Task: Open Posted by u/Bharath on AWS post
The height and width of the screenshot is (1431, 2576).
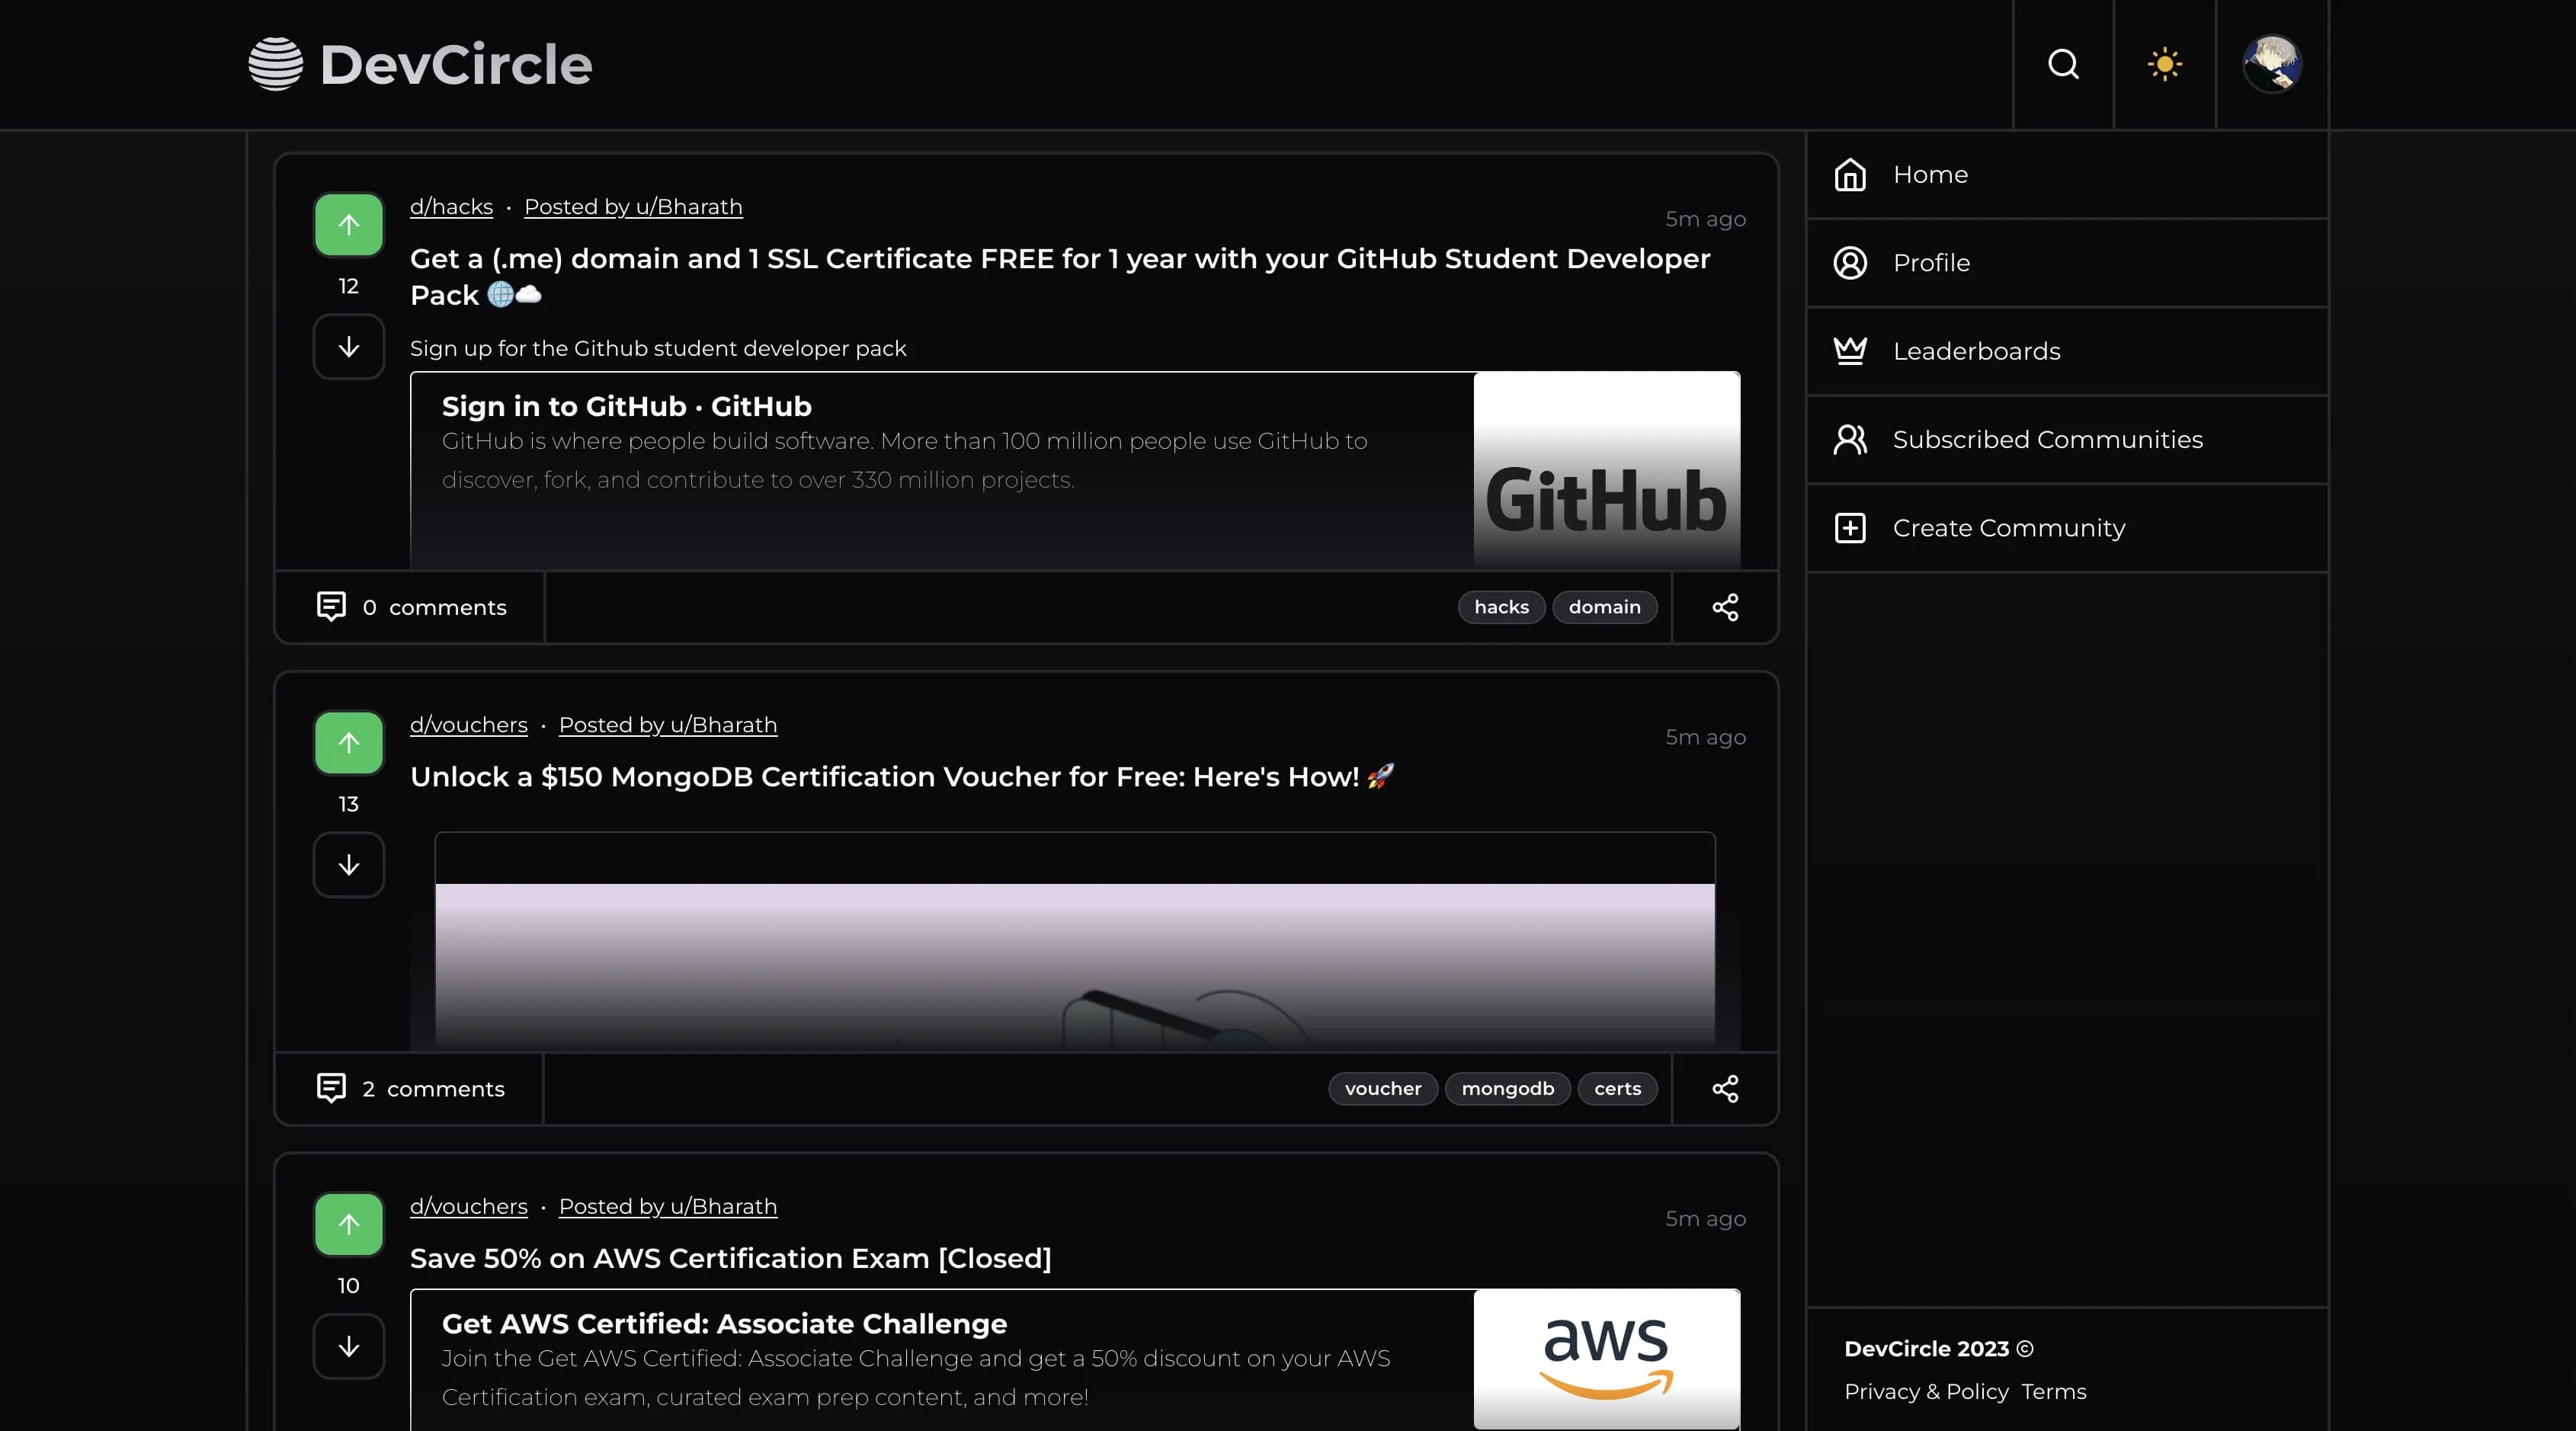Action: point(668,1206)
